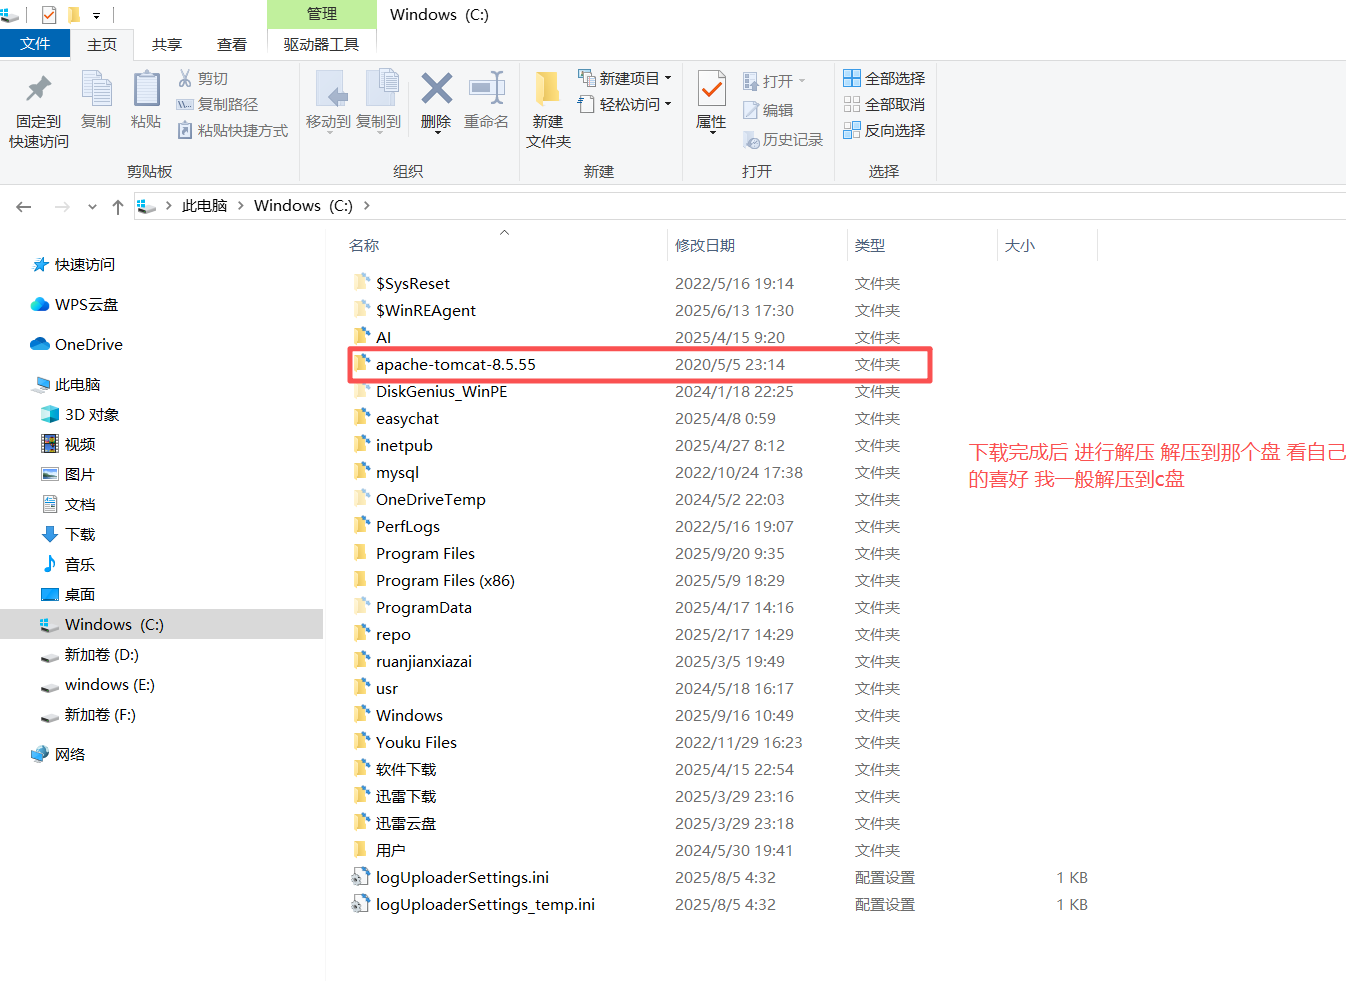Open recent locations dropdown arrow
Image resolution: width=1346 pixels, height=981 pixels.
92,207
